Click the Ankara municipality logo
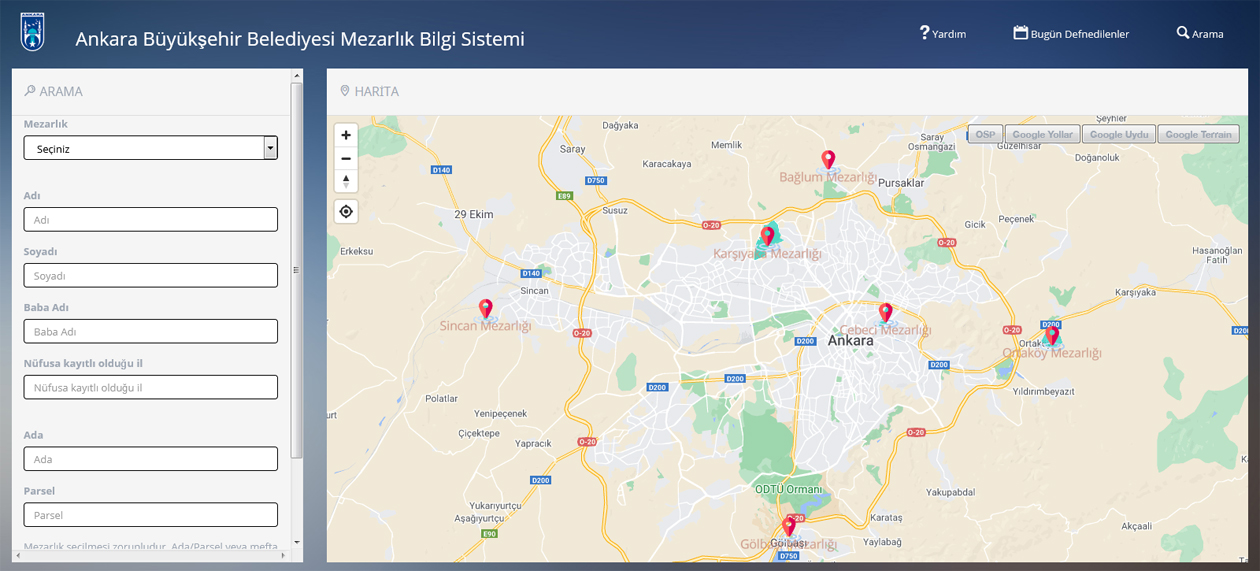This screenshot has width=1260, height=571. pyautogui.click(x=33, y=33)
